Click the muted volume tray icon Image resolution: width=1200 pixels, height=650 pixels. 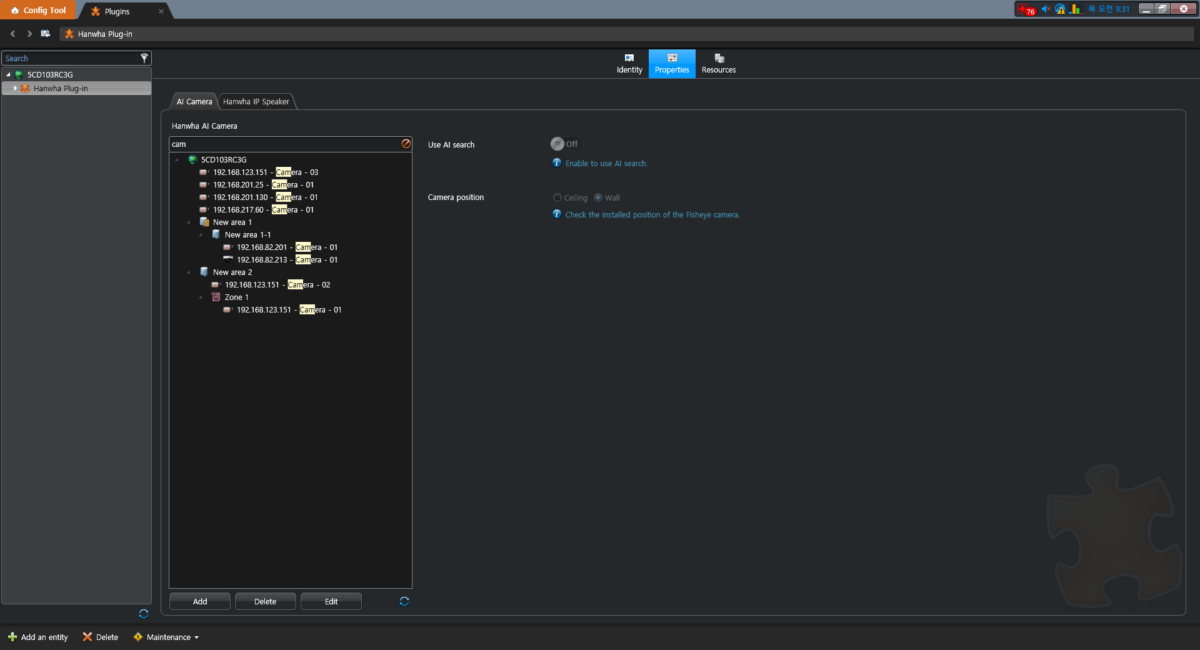point(1045,9)
